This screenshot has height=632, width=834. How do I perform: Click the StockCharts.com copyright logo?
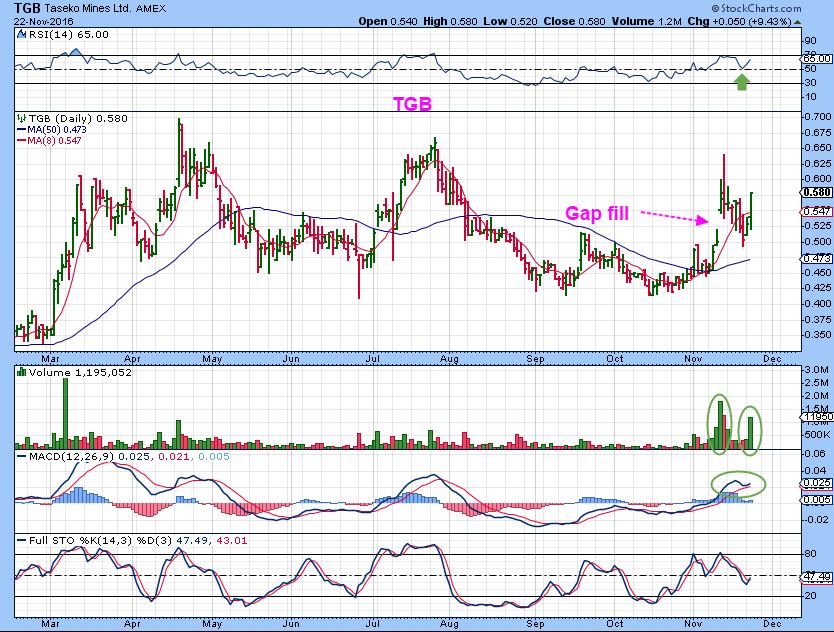tap(756, 9)
